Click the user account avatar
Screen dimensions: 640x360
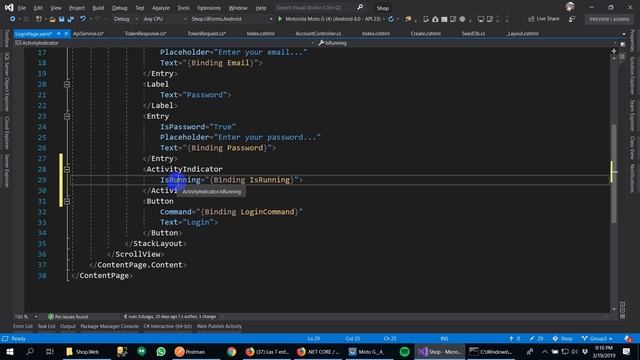tap(570, 7)
